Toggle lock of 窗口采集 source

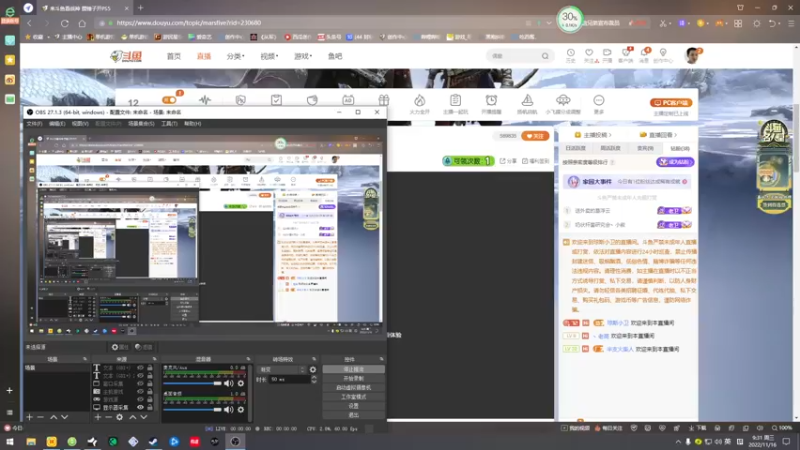(150, 383)
